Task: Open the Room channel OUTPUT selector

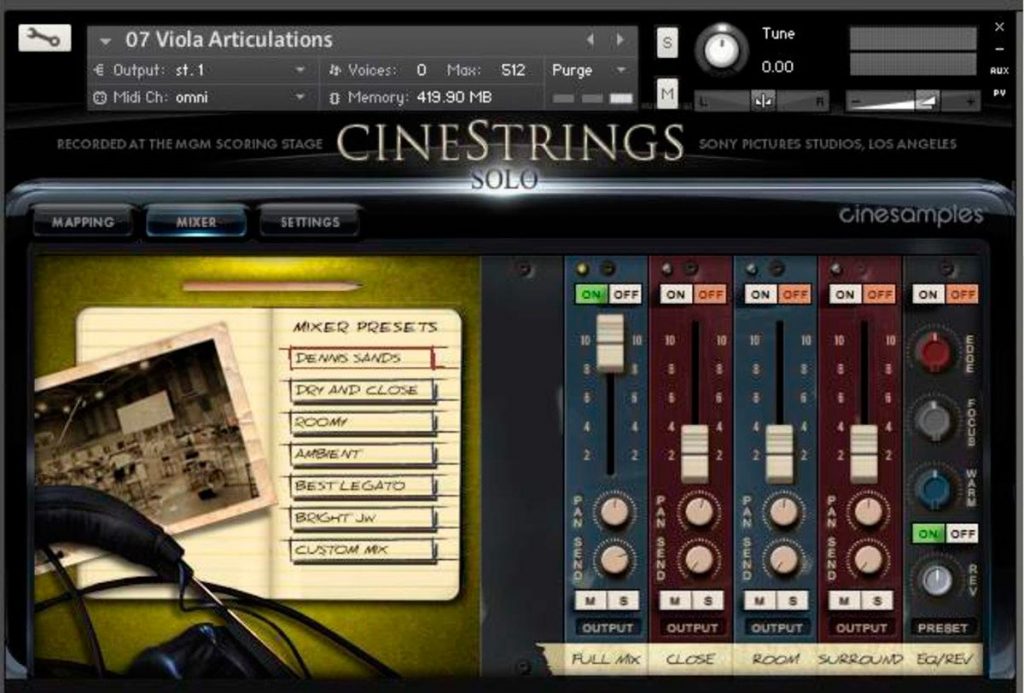Action: click(x=776, y=628)
